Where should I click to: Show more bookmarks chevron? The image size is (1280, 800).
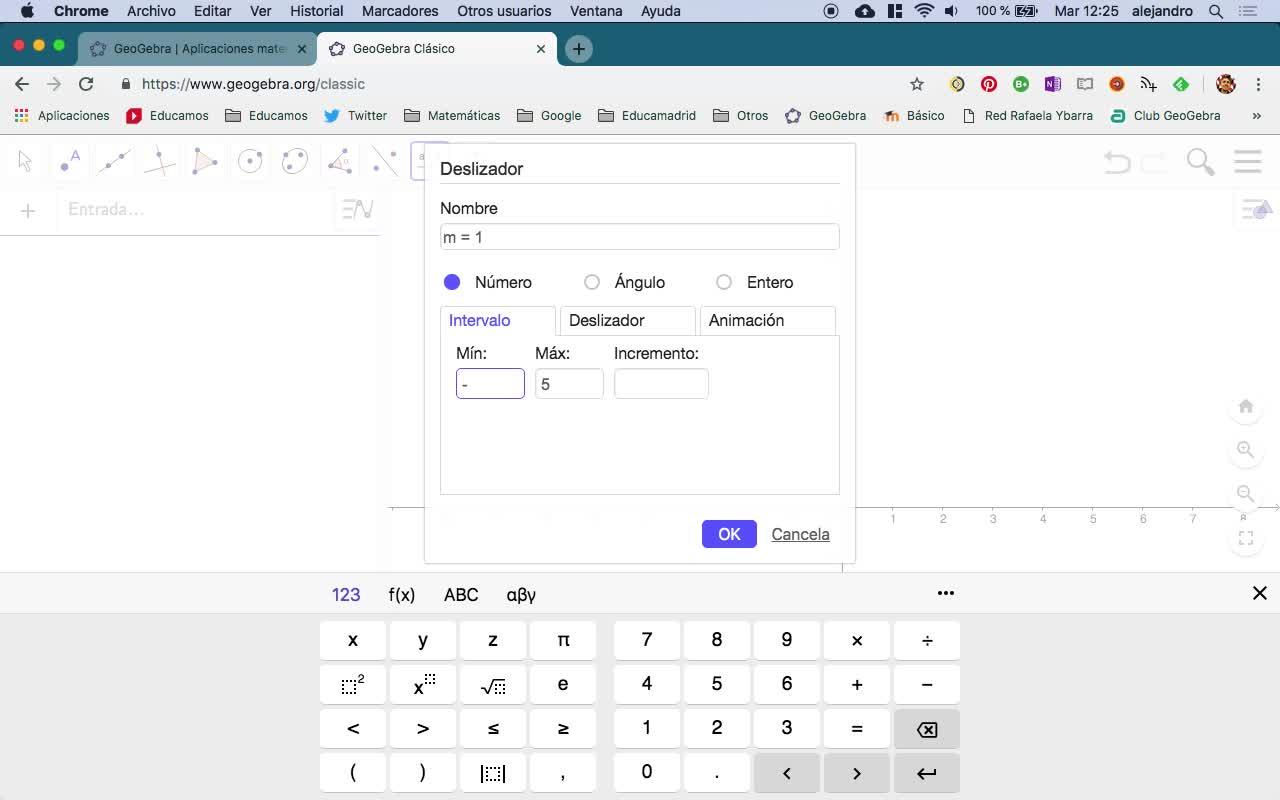[x=1257, y=116]
